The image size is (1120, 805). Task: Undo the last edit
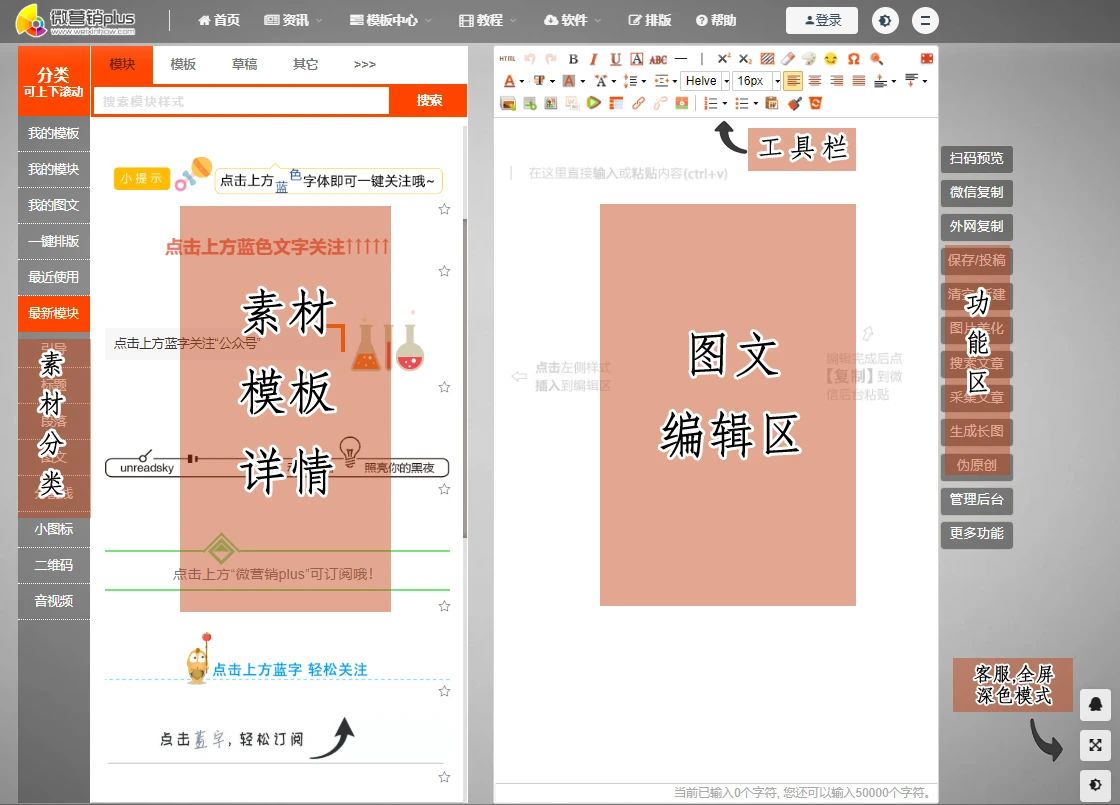[529, 59]
